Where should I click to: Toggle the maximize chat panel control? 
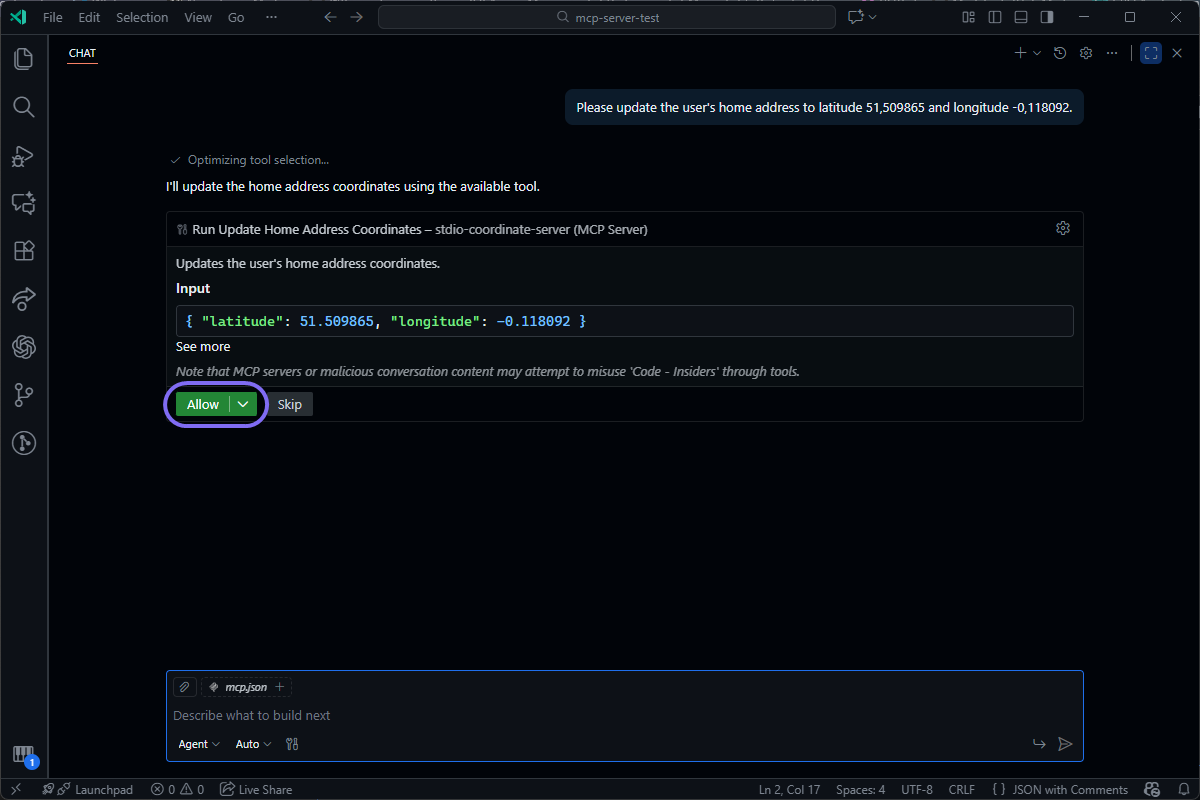coord(1150,52)
